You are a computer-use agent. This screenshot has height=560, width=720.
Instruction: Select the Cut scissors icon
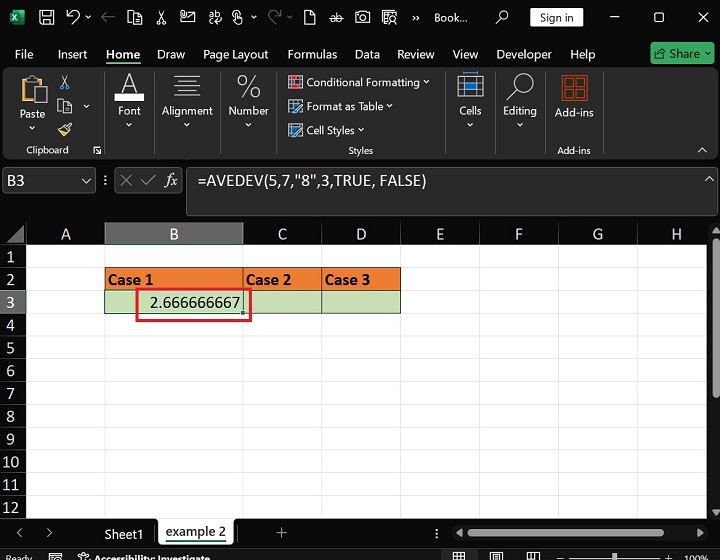point(65,83)
